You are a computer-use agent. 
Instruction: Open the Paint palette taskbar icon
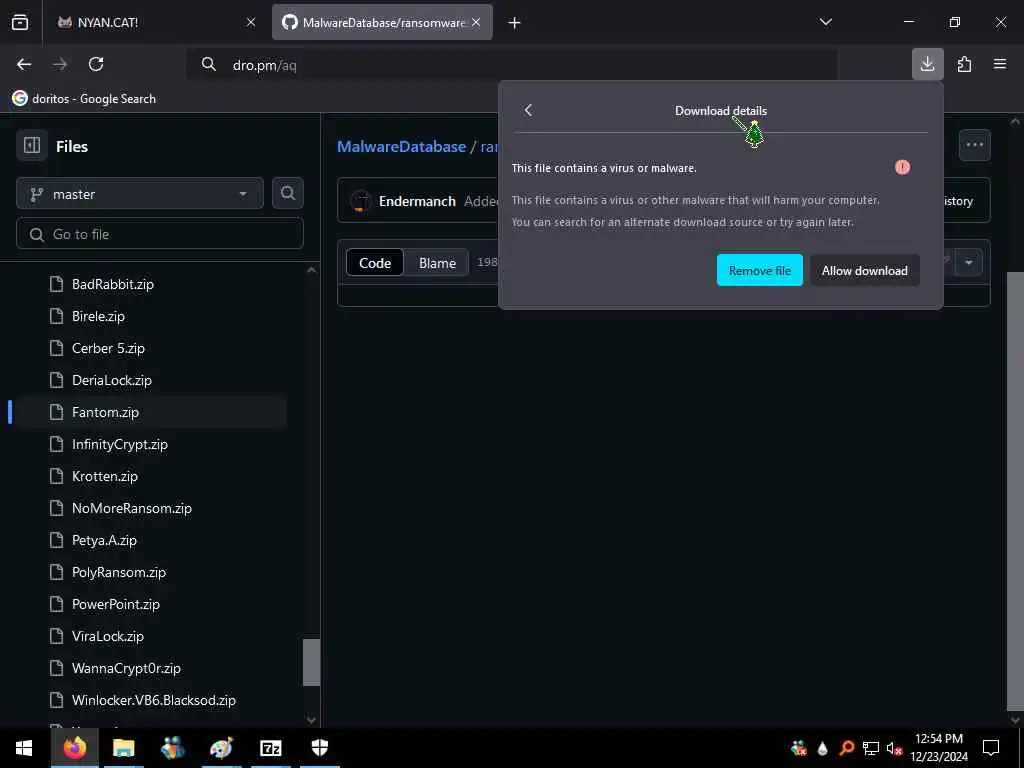(221, 748)
